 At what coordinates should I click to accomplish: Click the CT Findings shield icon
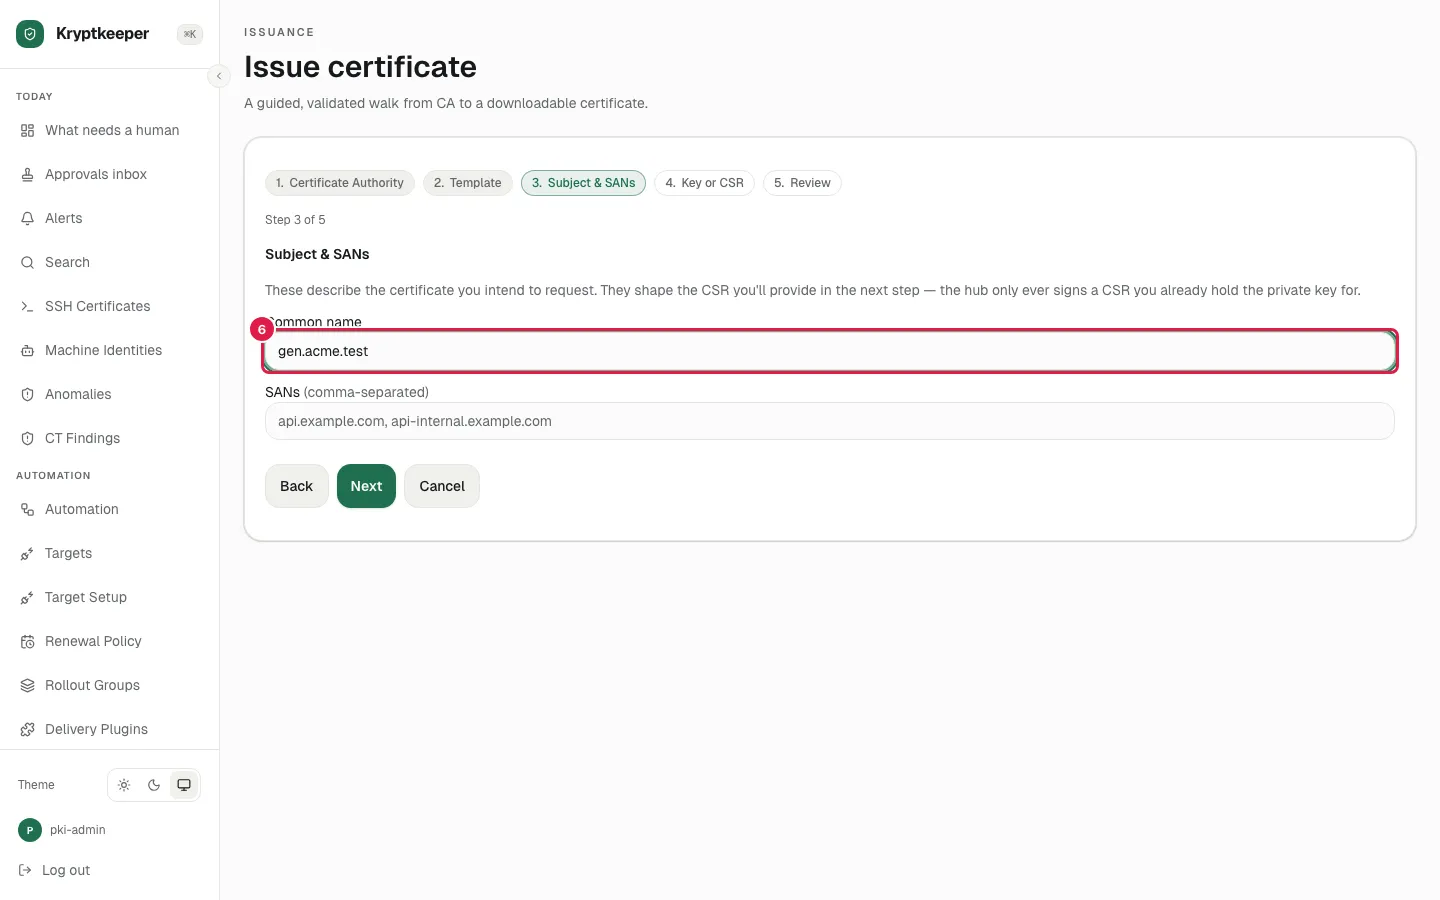pyautogui.click(x=27, y=439)
